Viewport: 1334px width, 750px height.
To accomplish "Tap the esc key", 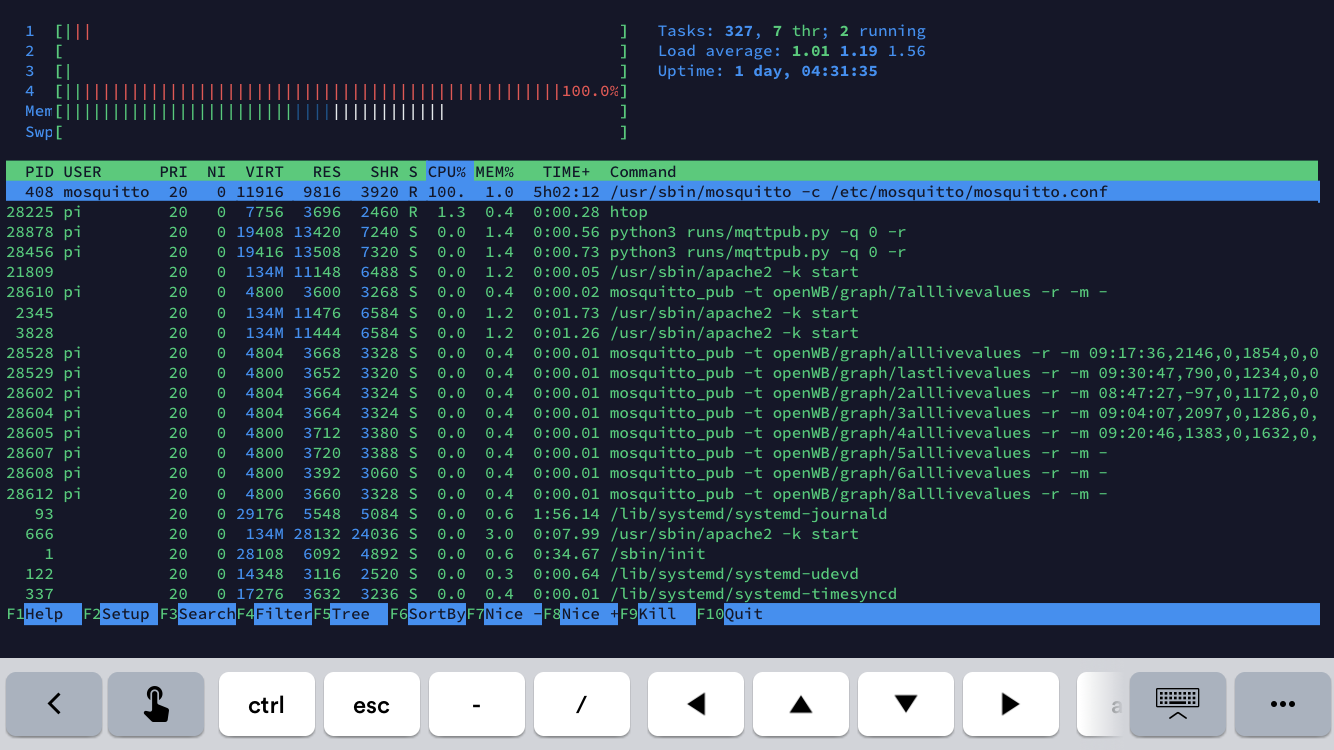I will click(x=372, y=704).
